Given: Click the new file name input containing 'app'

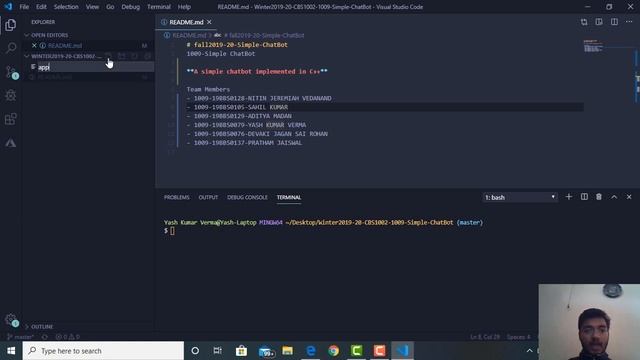Looking at the screenshot, I should [95, 67].
